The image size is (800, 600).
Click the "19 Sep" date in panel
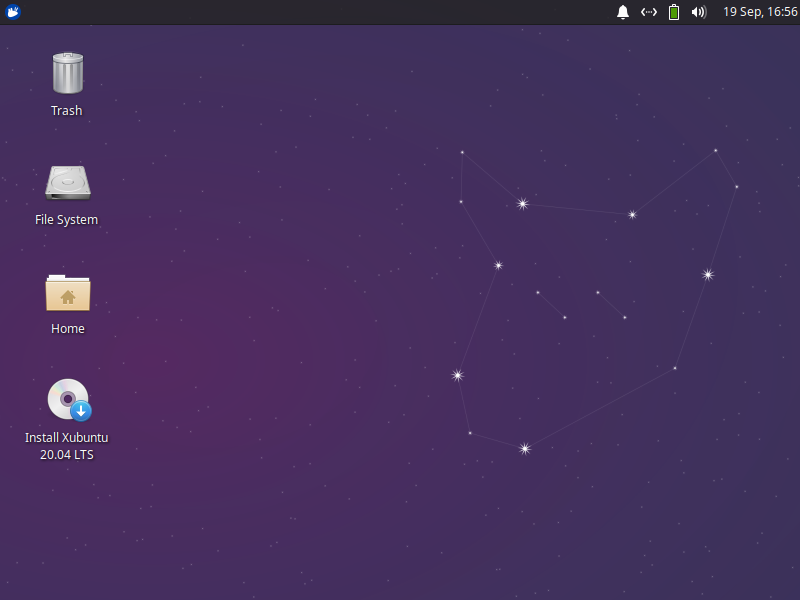click(x=741, y=12)
